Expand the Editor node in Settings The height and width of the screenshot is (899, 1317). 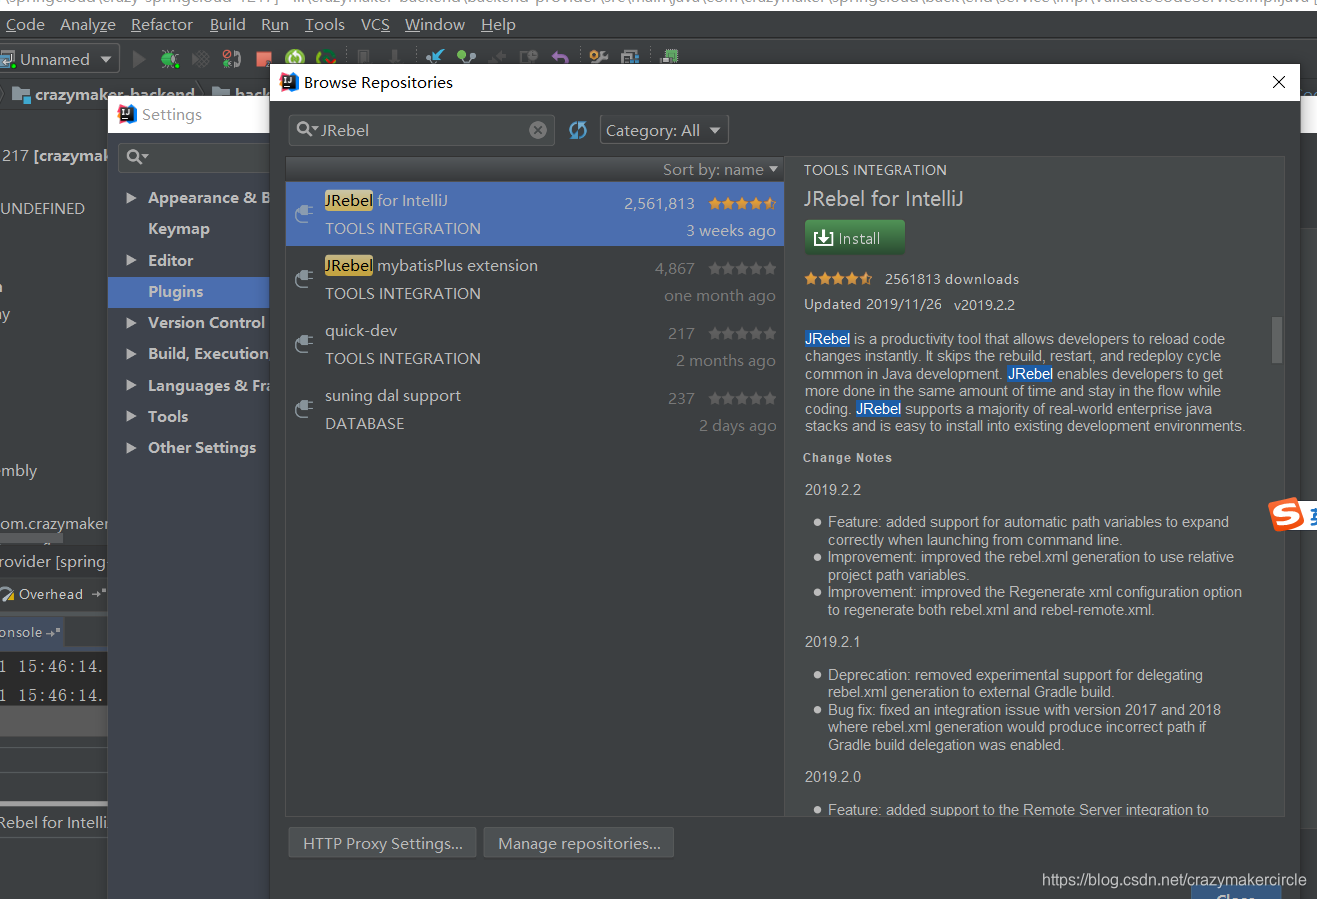tap(131, 260)
